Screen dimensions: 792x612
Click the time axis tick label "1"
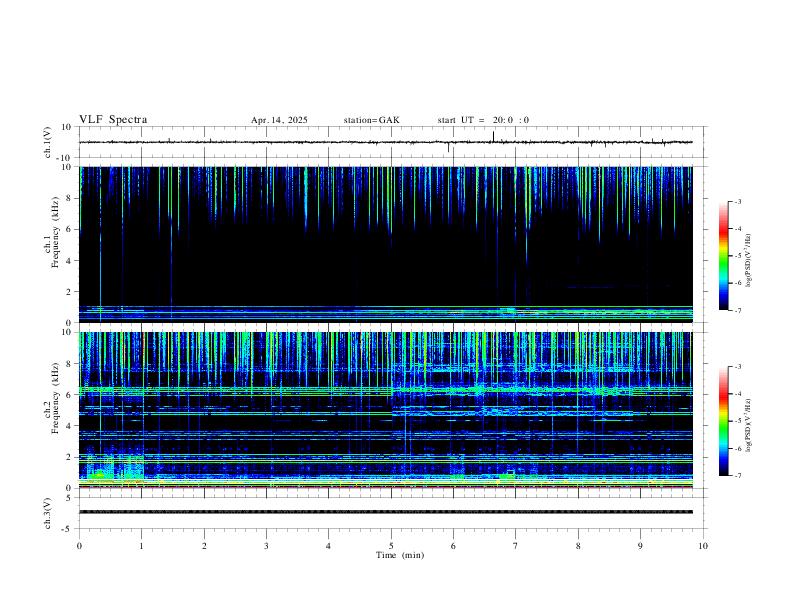click(x=141, y=546)
